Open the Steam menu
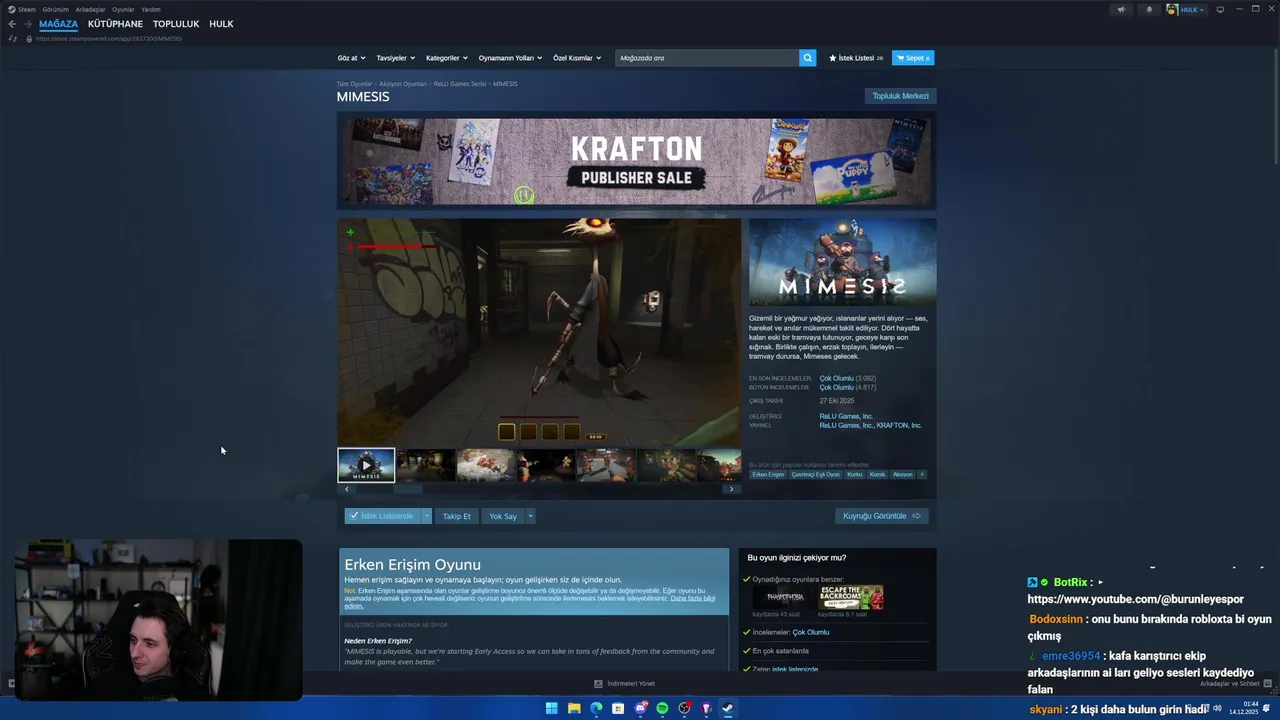This screenshot has width=1280, height=720. point(26,9)
